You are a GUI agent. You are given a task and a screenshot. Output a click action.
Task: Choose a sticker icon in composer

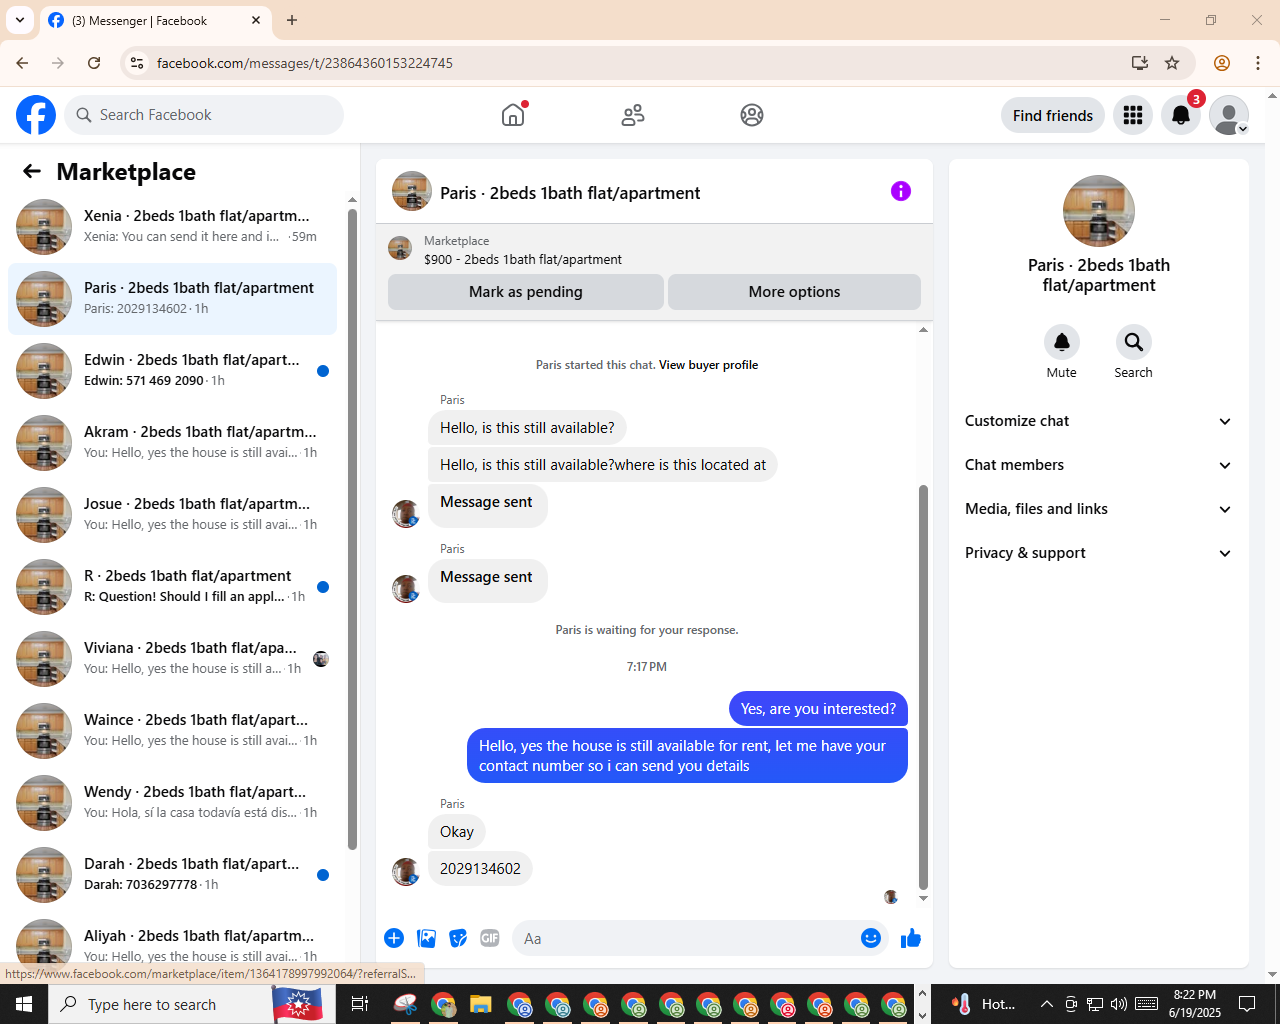pyautogui.click(x=458, y=938)
